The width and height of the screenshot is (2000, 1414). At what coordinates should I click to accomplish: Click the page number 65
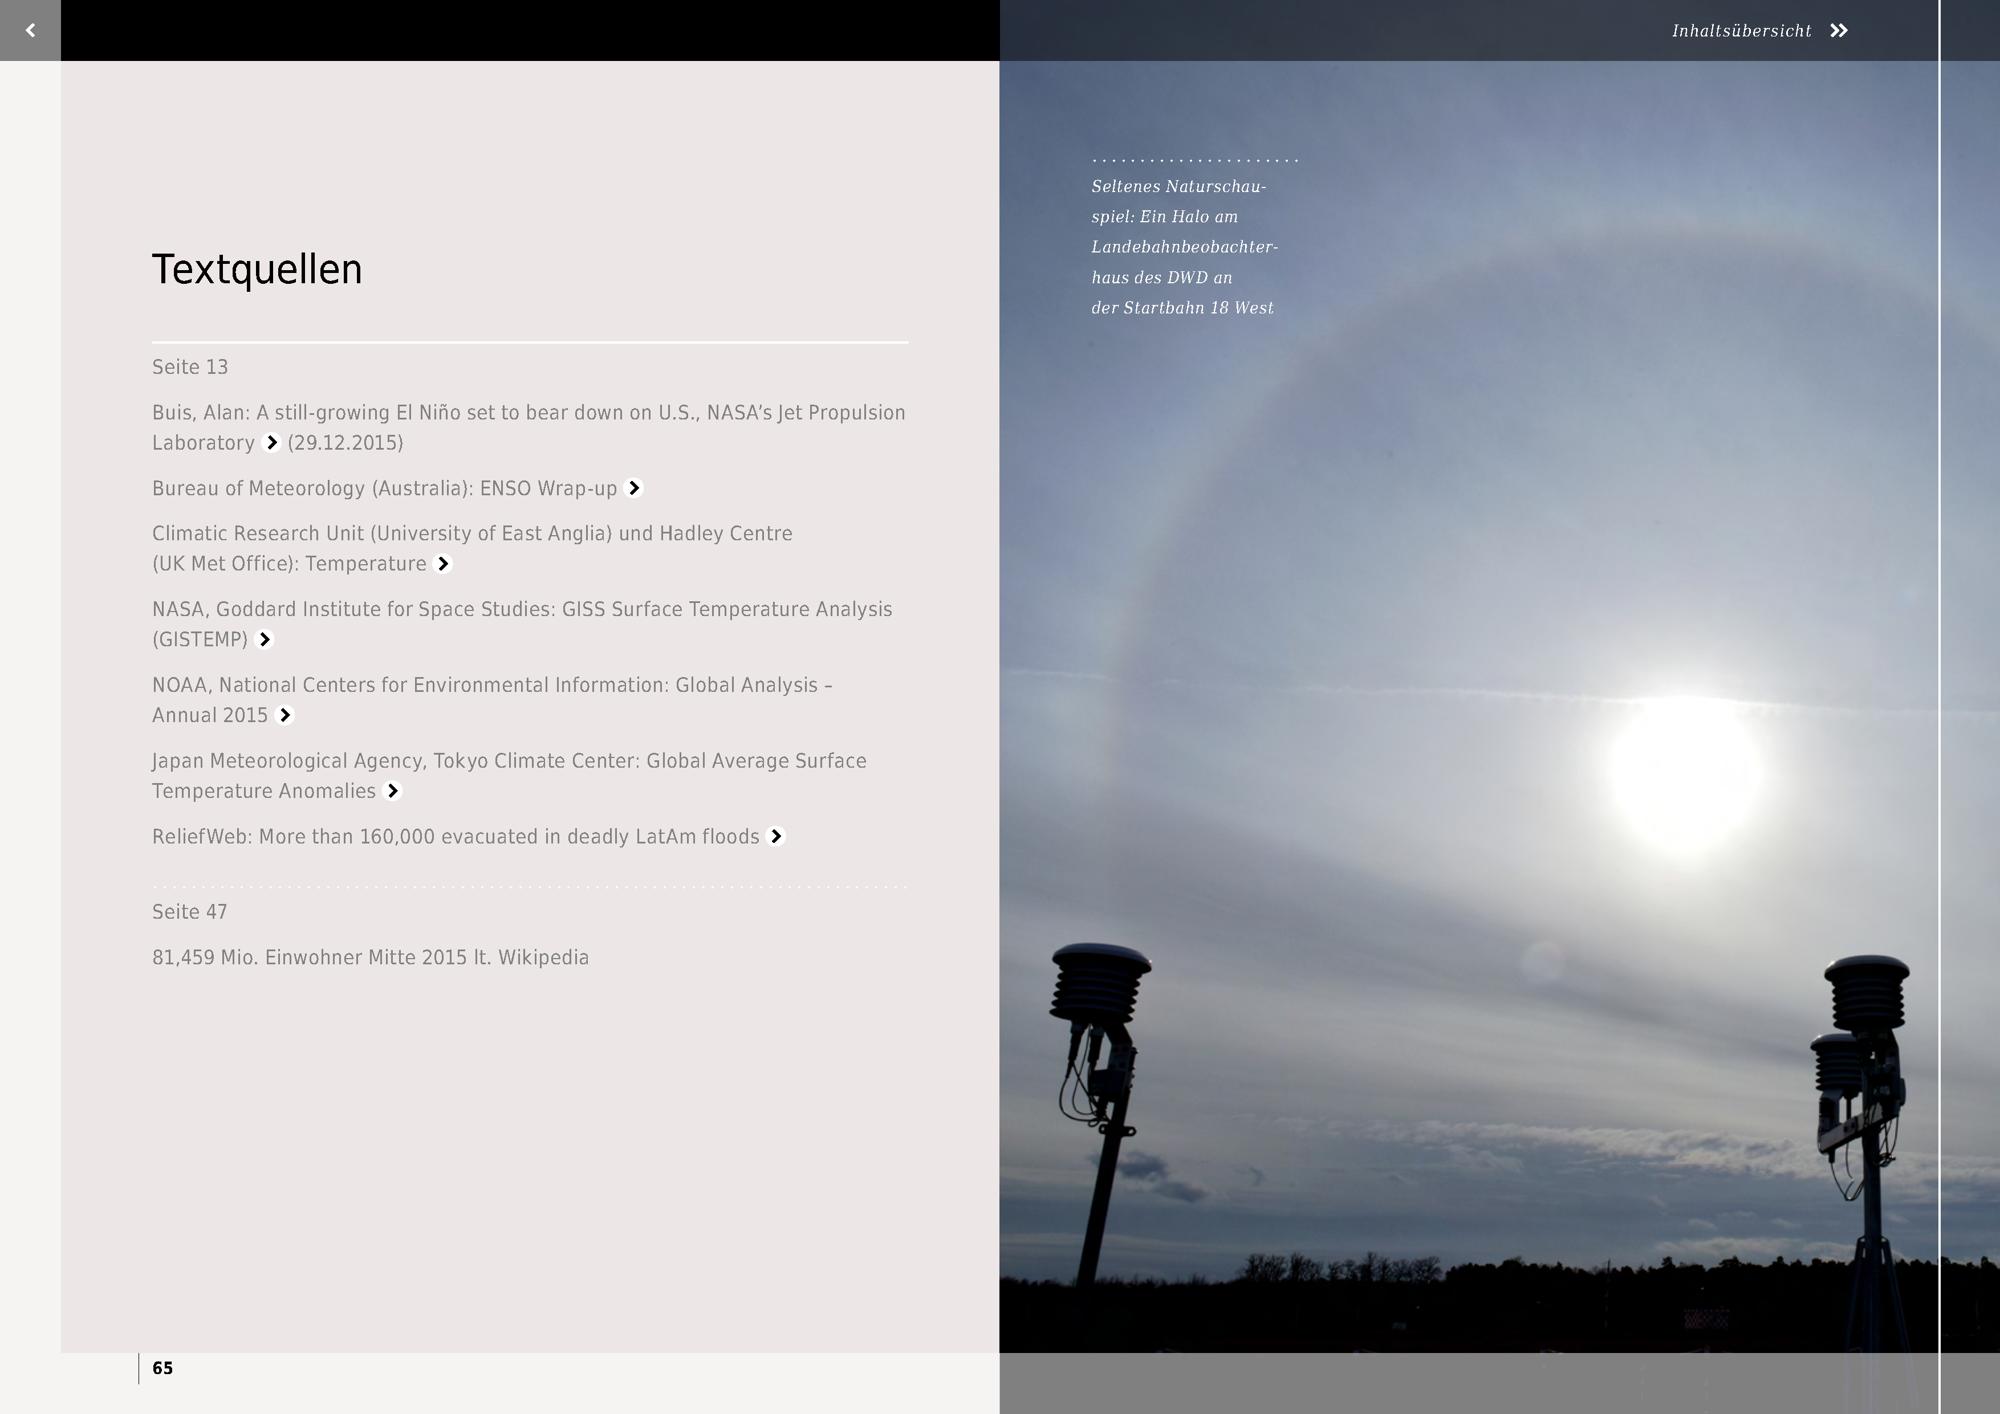pyautogui.click(x=162, y=1368)
